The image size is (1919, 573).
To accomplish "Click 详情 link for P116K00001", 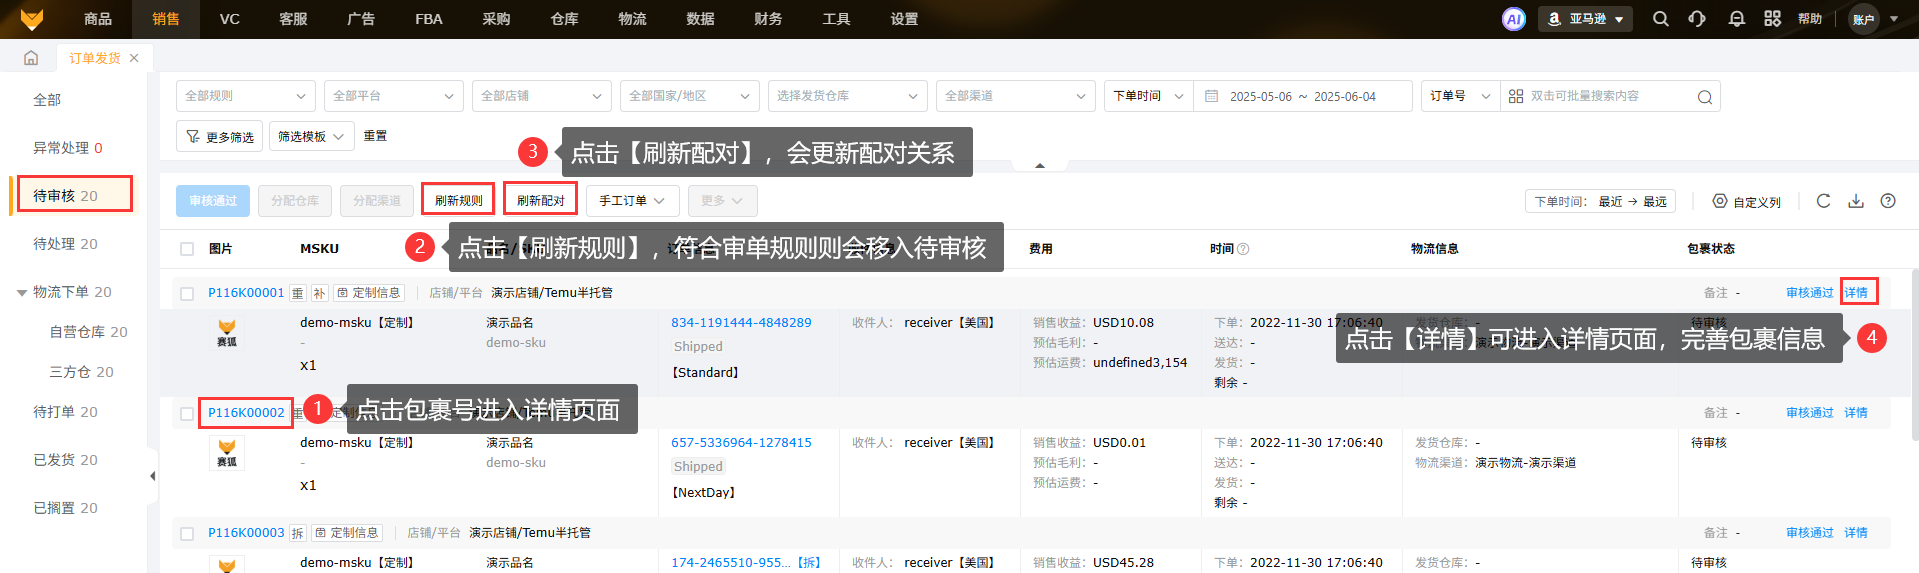I will [x=1856, y=293].
